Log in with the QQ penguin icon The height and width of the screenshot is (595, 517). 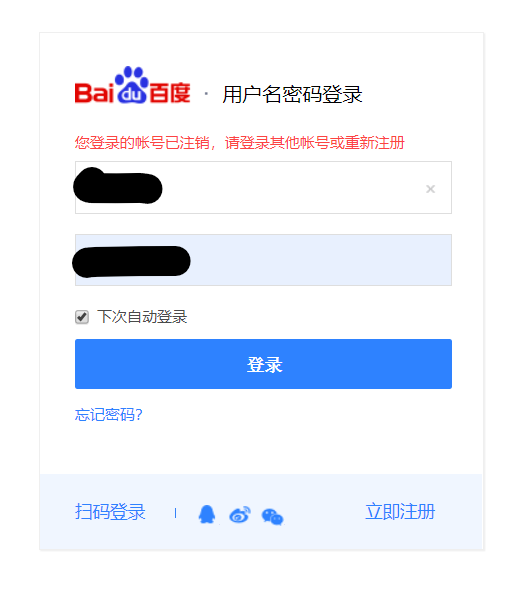(207, 514)
